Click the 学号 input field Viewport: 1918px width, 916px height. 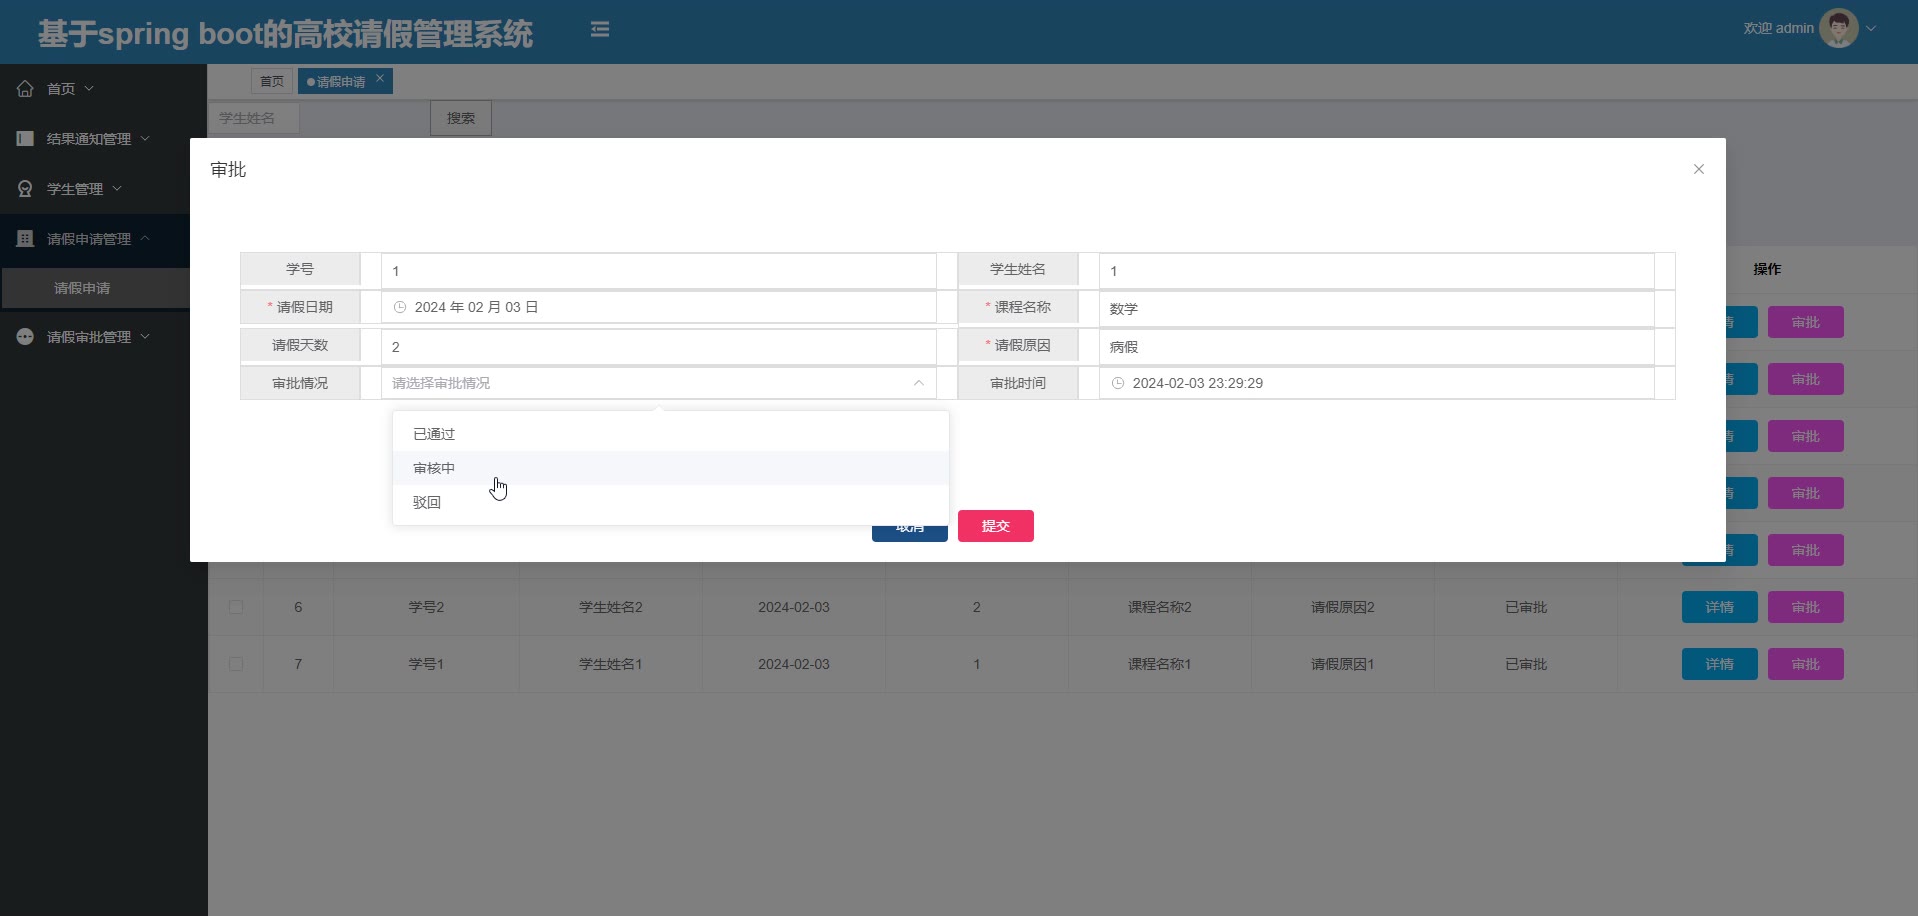tap(658, 271)
